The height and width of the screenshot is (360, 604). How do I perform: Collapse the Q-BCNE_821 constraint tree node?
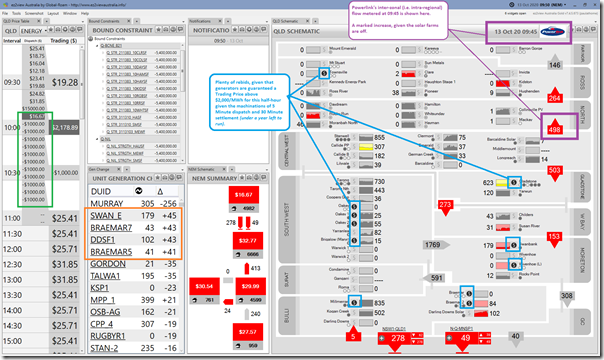pos(97,45)
